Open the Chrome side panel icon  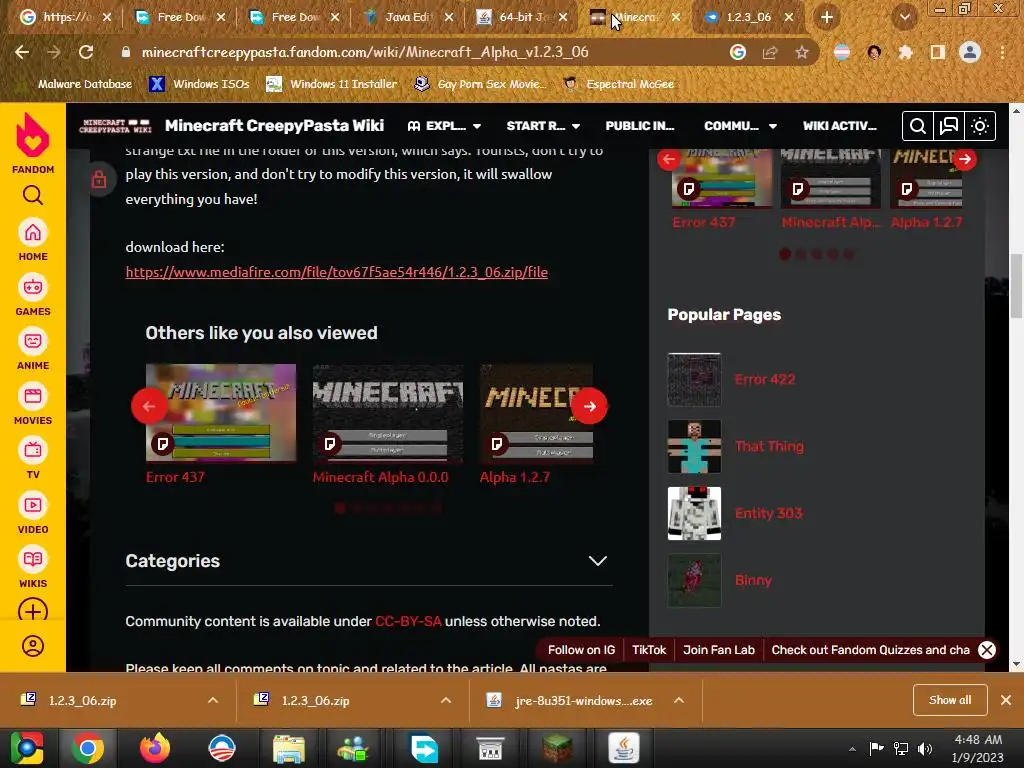[938, 52]
